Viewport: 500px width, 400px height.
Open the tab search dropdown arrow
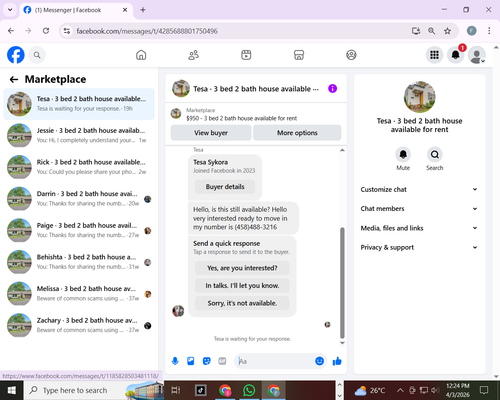[x=10, y=10]
